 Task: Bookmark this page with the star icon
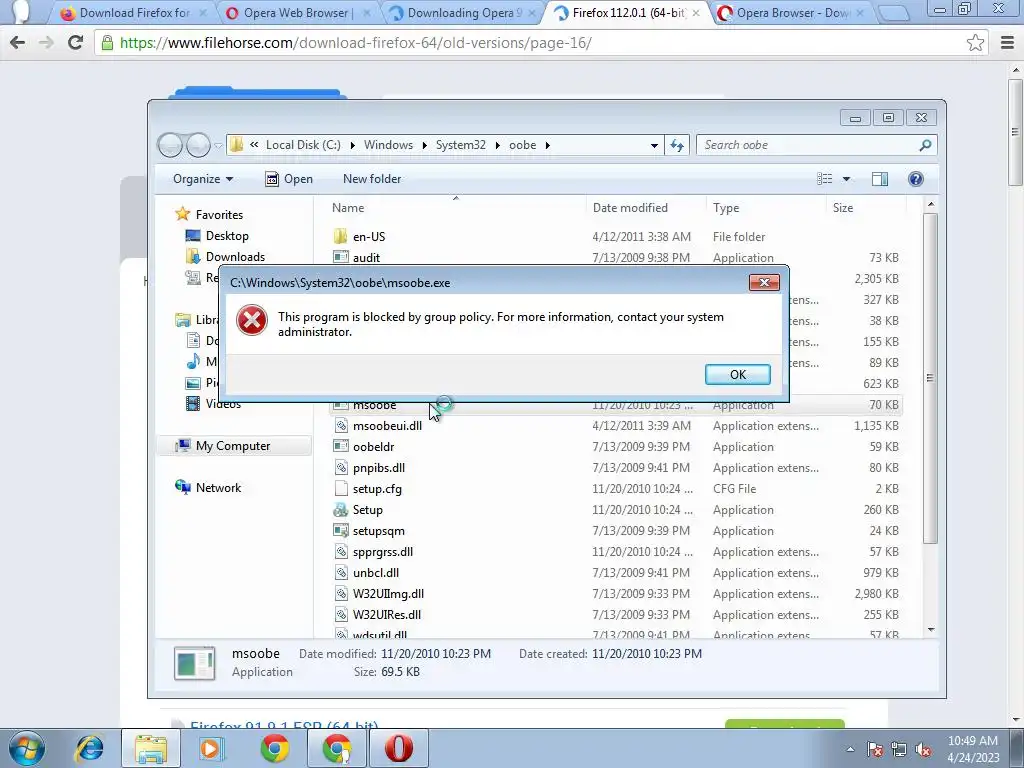pyautogui.click(x=975, y=42)
